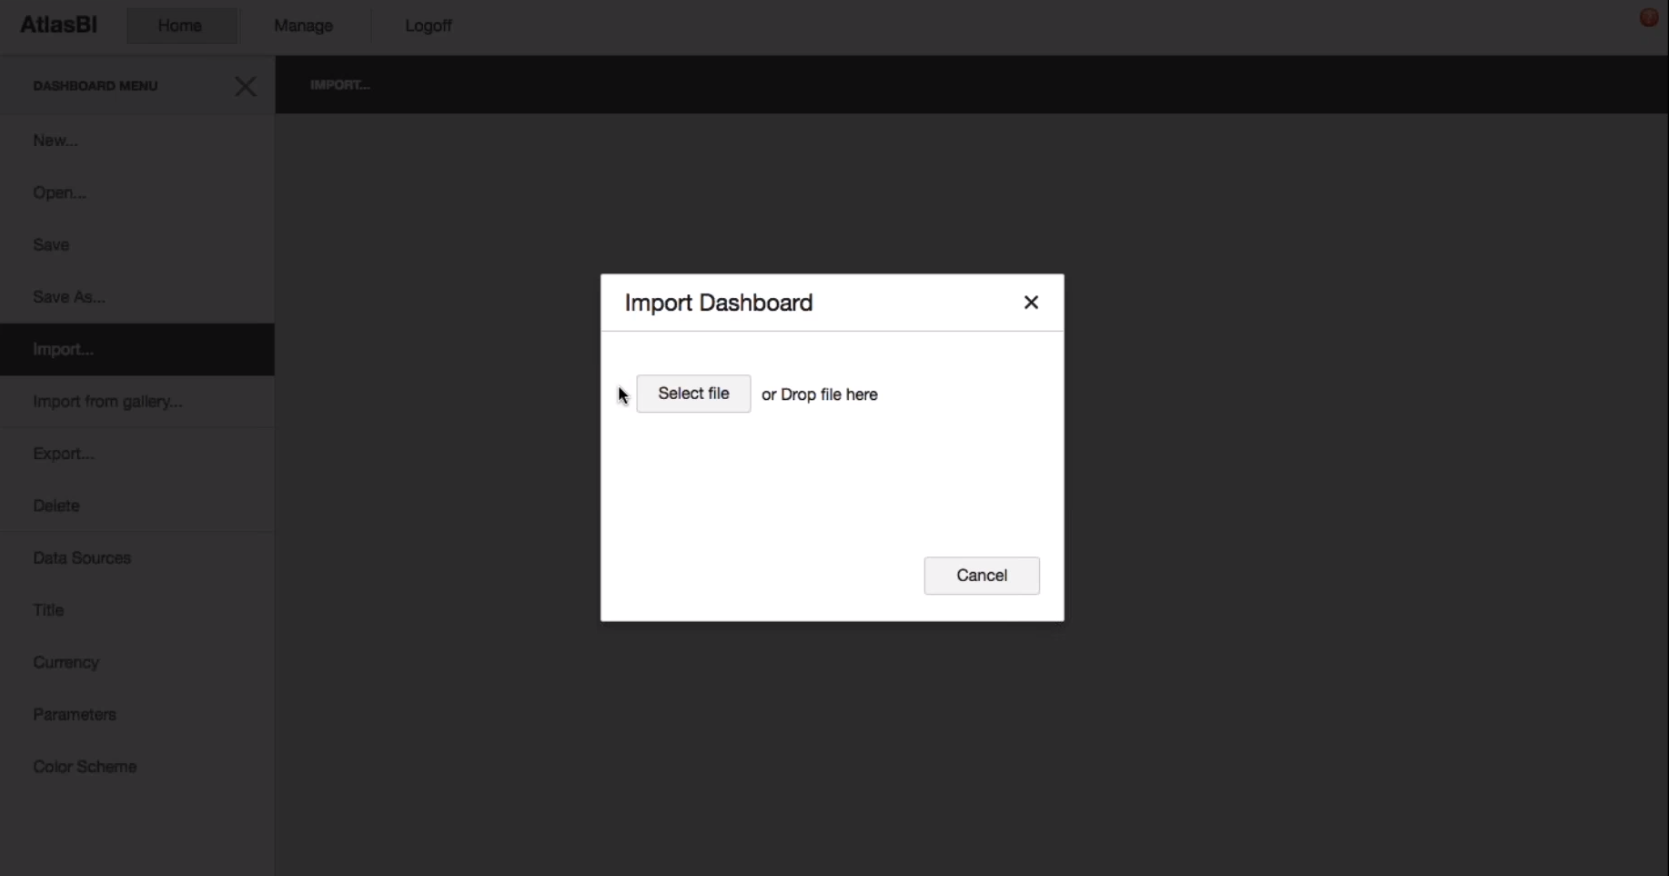Open Data Sources from the sidebar
This screenshot has width=1669, height=876.
(82, 558)
